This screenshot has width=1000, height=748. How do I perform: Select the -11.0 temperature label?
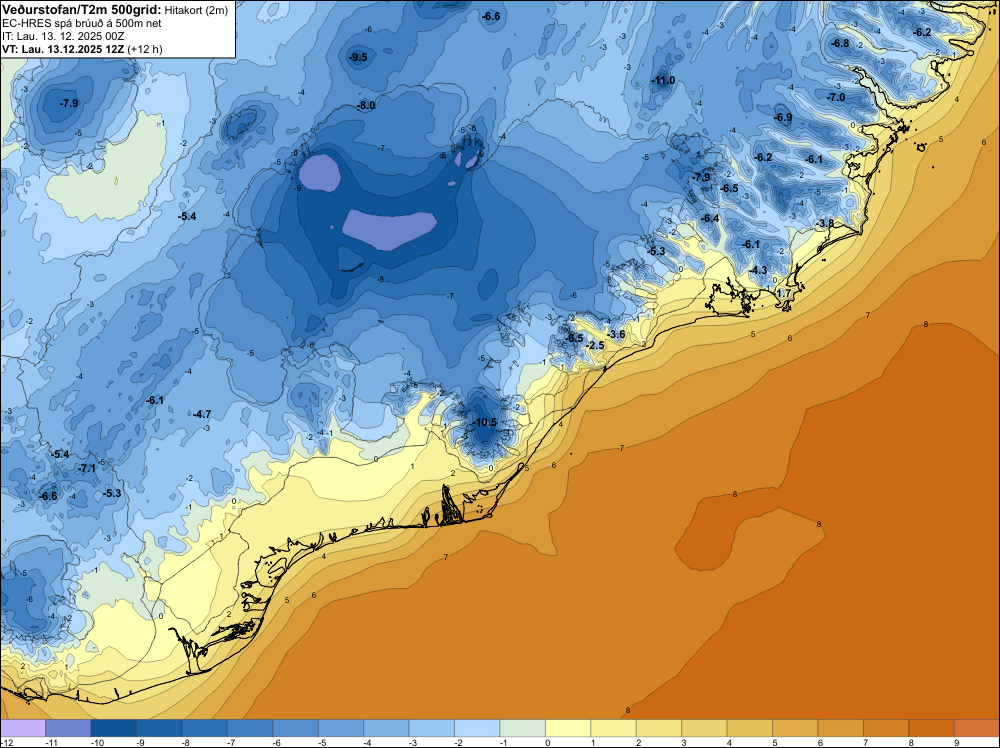663,80
